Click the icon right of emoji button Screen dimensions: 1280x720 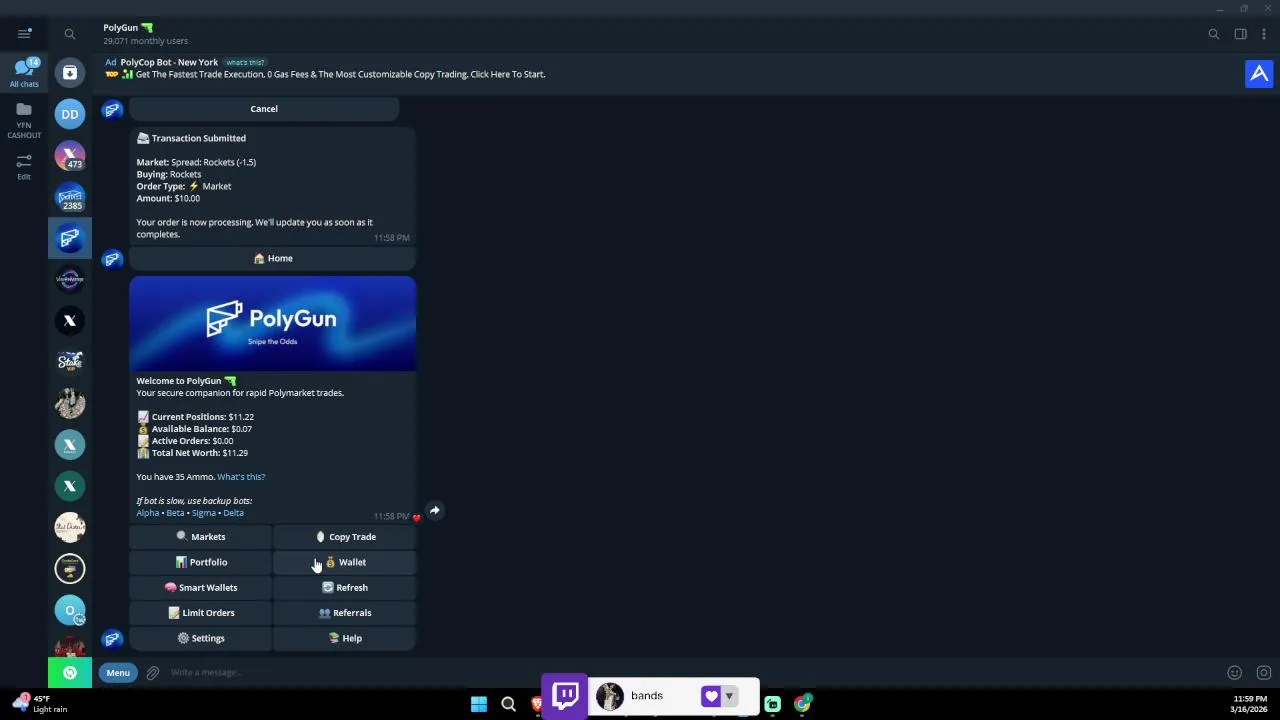tap(1264, 673)
